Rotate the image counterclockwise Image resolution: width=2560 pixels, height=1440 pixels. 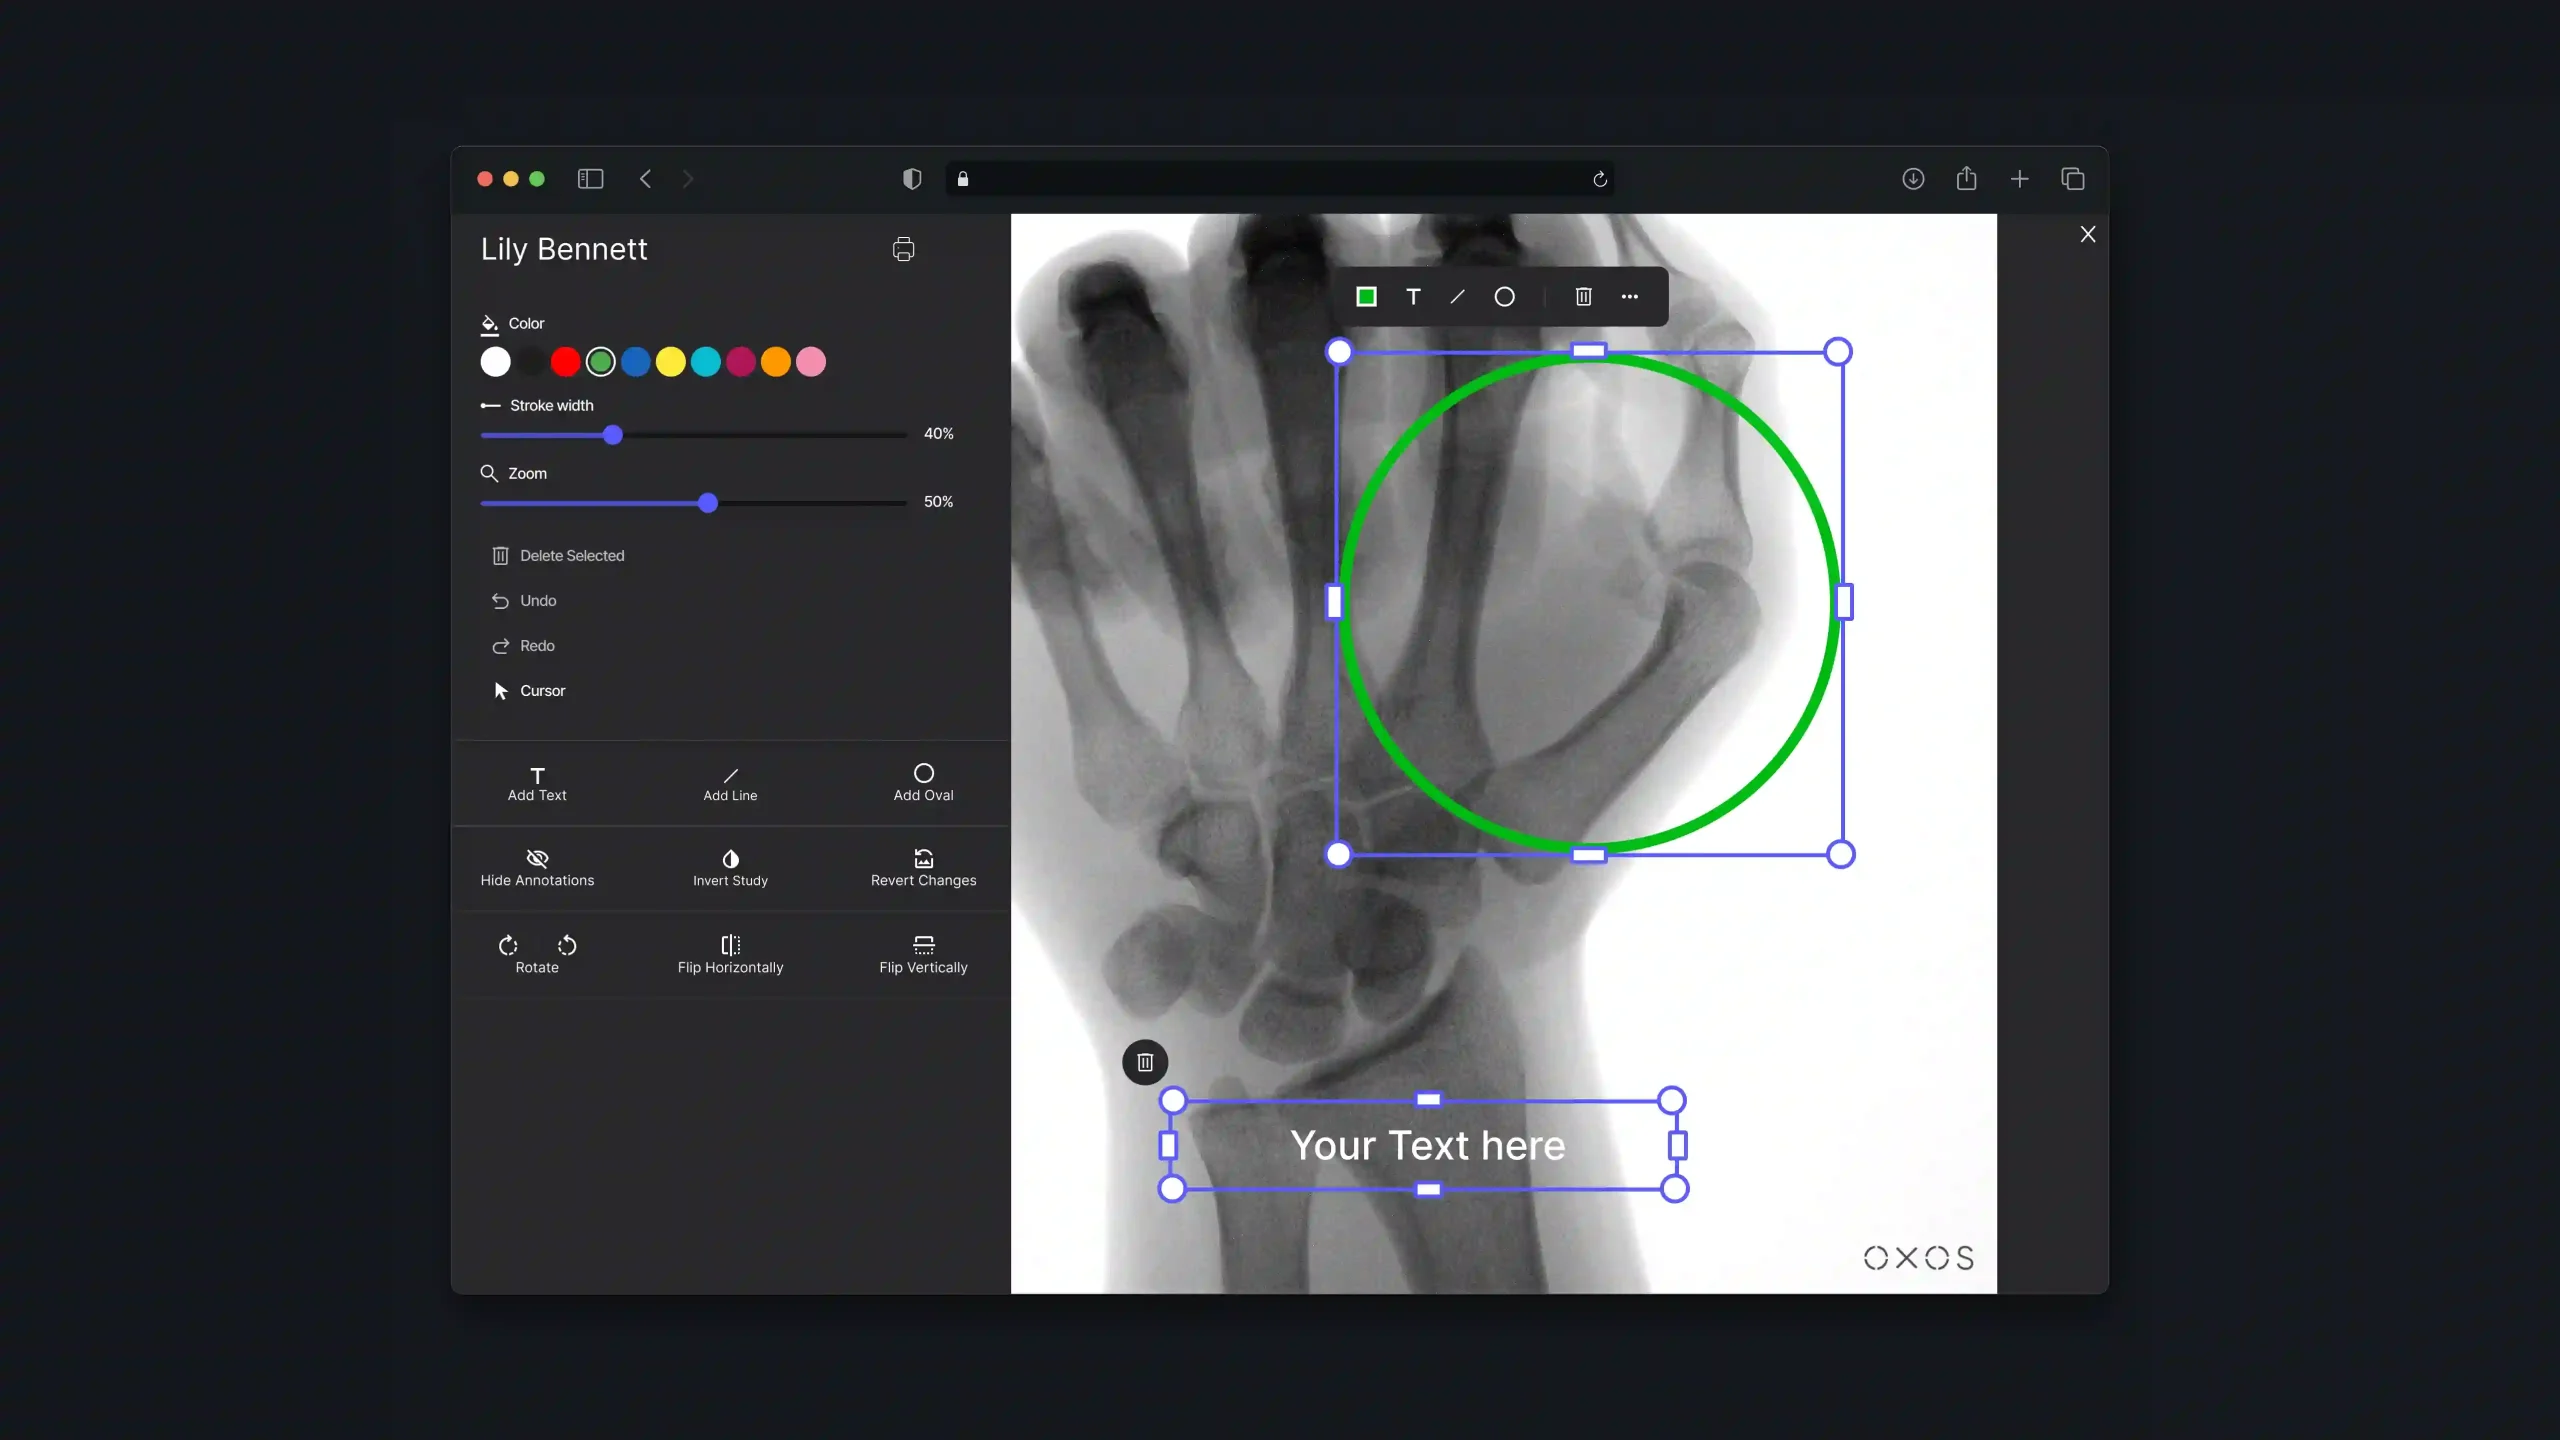[567, 945]
